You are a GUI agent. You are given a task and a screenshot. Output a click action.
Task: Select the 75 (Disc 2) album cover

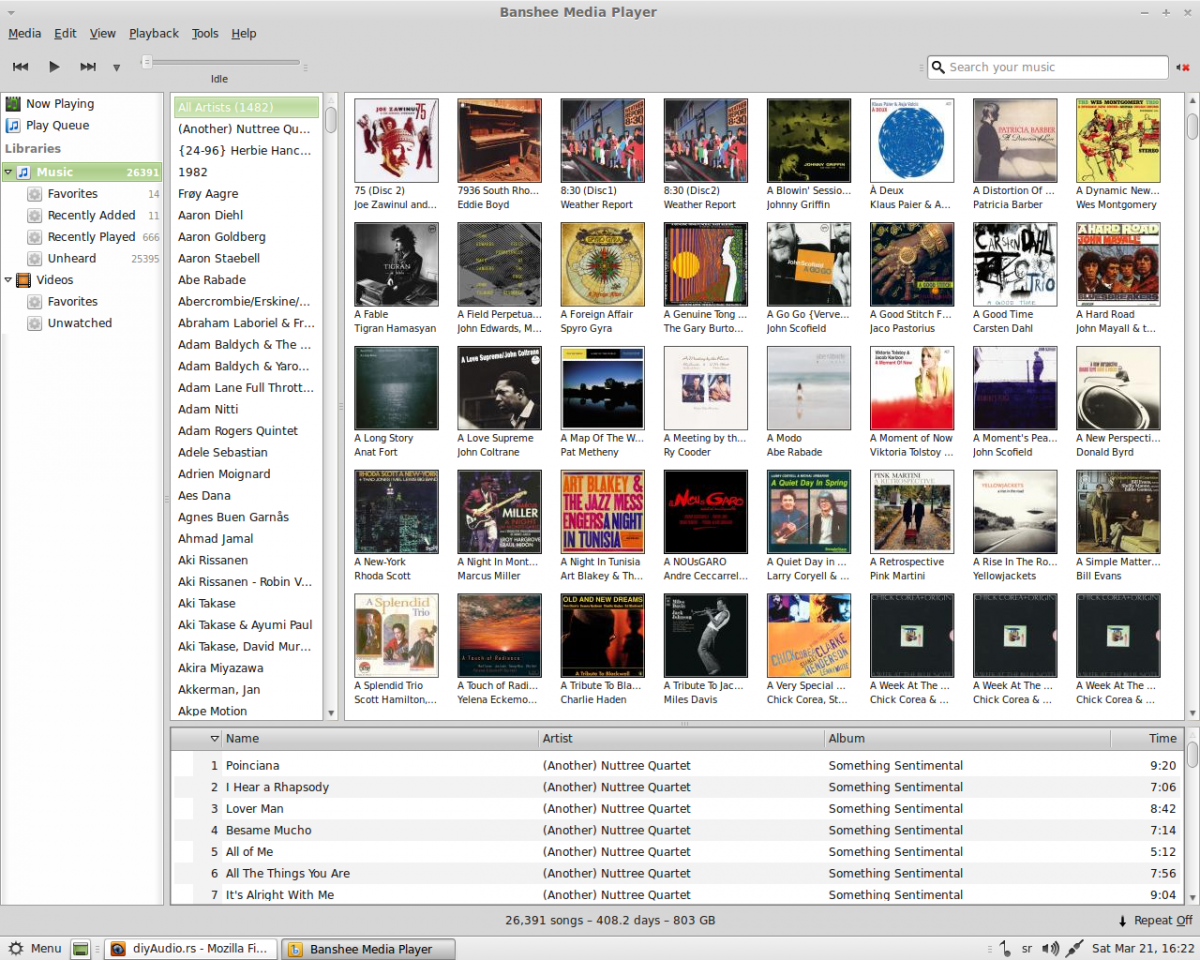pos(396,140)
